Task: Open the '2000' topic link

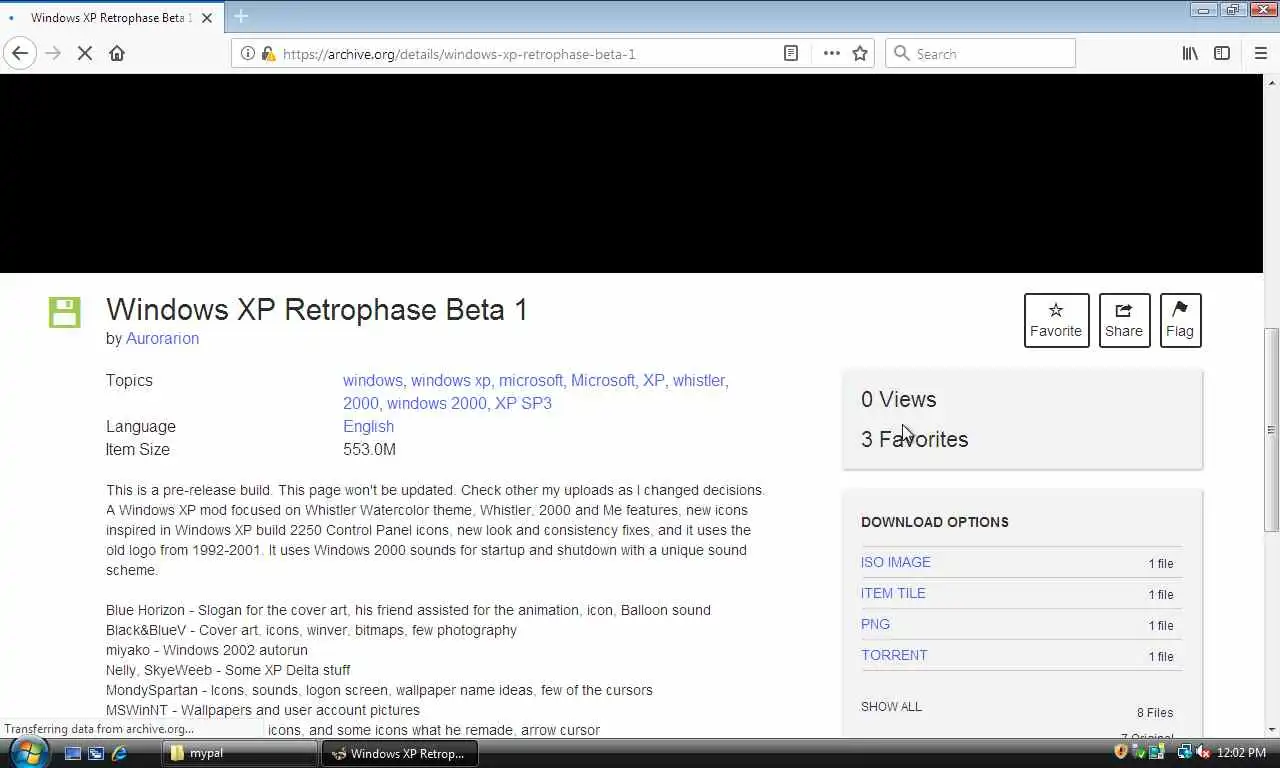Action: 360,404
